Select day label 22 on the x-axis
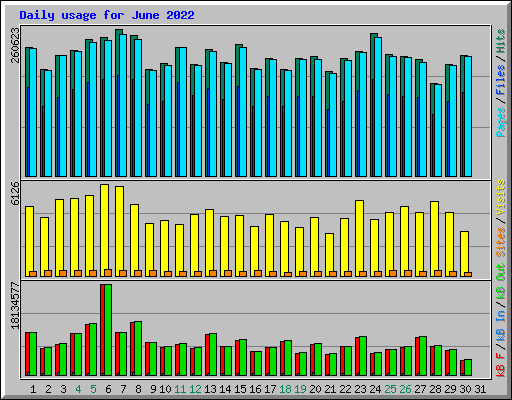 [x=345, y=389]
